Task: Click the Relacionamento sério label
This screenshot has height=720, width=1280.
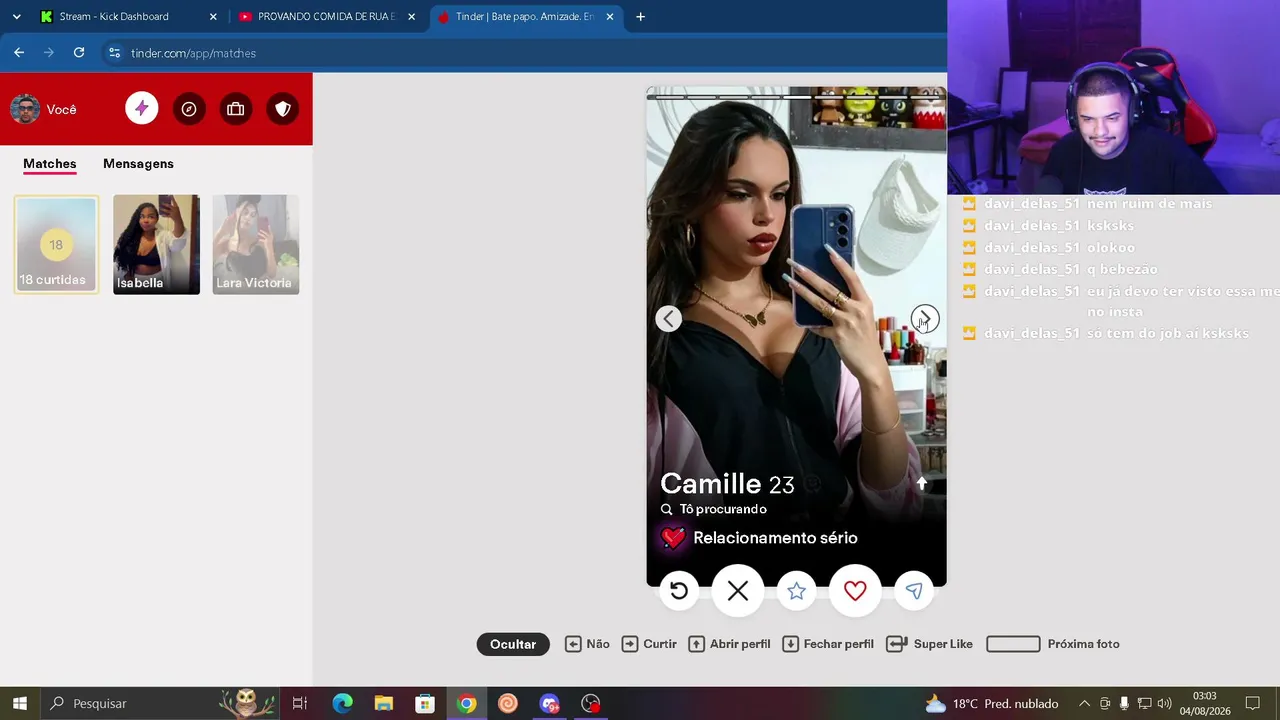Action: point(775,538)
